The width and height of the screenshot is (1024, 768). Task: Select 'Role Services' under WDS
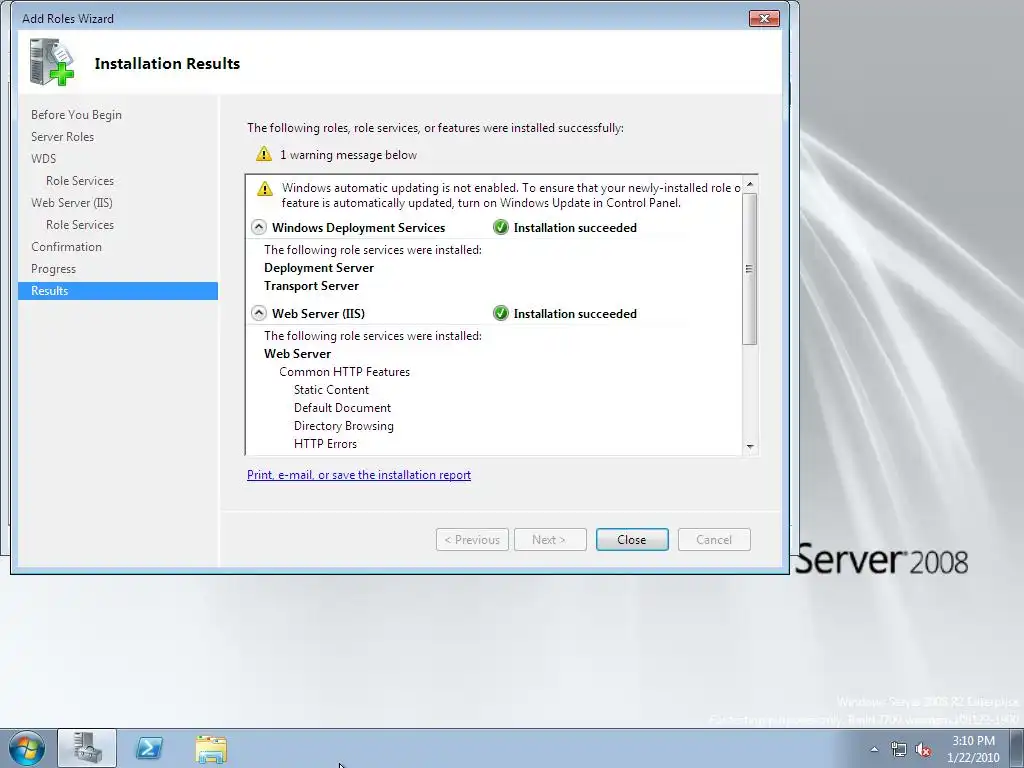(x=80, y=181)
